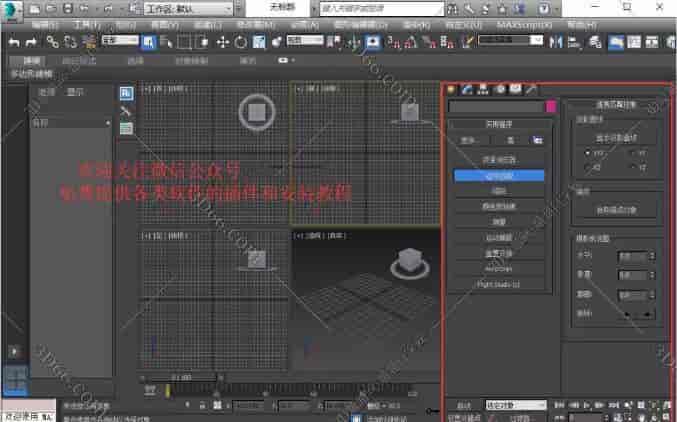Open the Hierarchy command panel icon
Screen dimensions: 677x422
pyautogui.click(x=484, y=90)
